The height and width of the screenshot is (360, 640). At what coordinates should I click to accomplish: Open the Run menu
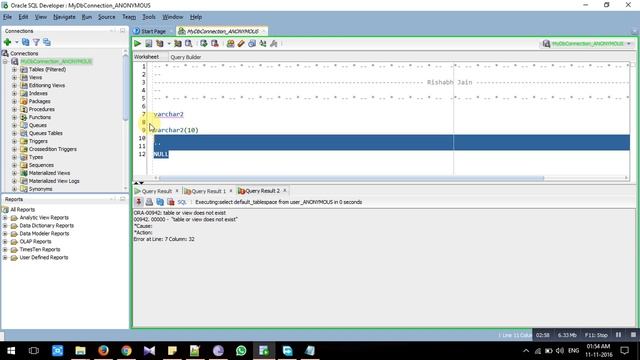pyautogui.click(x=87, y=17)
